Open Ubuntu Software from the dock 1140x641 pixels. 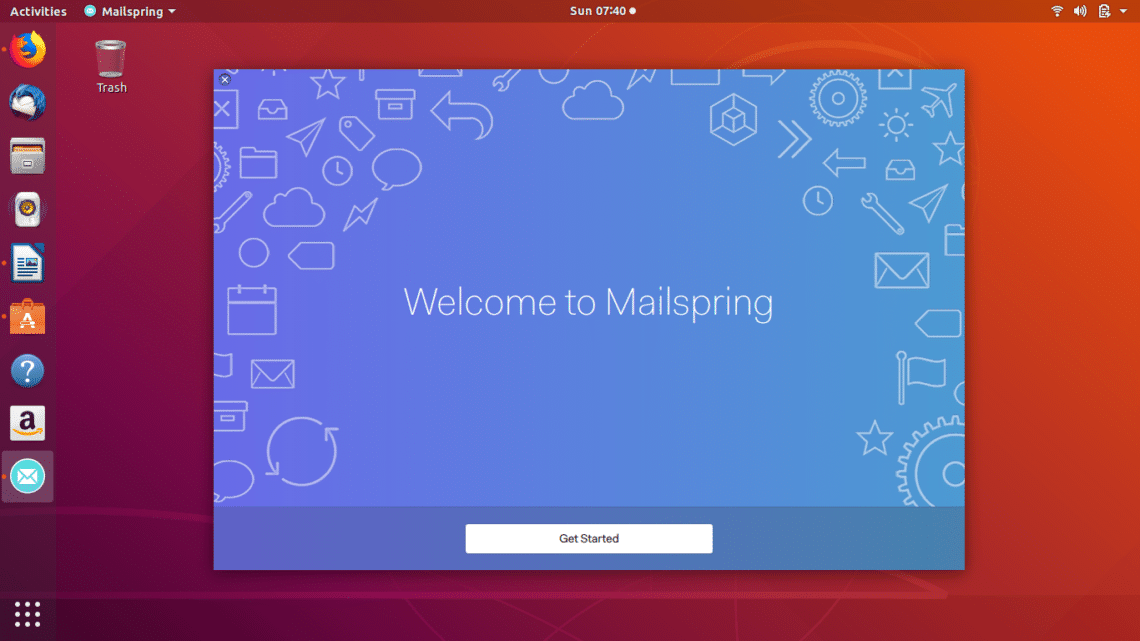coord(28,318)
